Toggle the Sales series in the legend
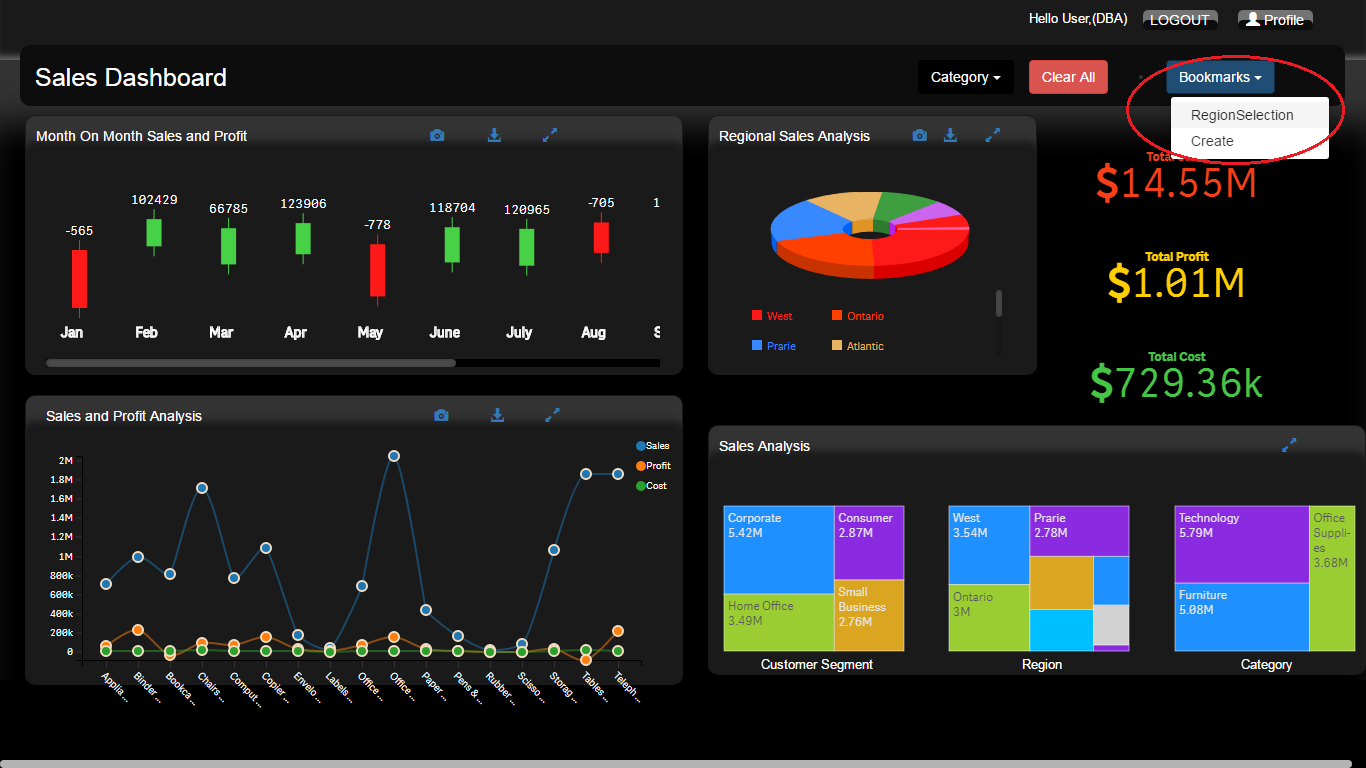Image resolution: width=1366 pixels, height=768 pixels. (652, 446)
